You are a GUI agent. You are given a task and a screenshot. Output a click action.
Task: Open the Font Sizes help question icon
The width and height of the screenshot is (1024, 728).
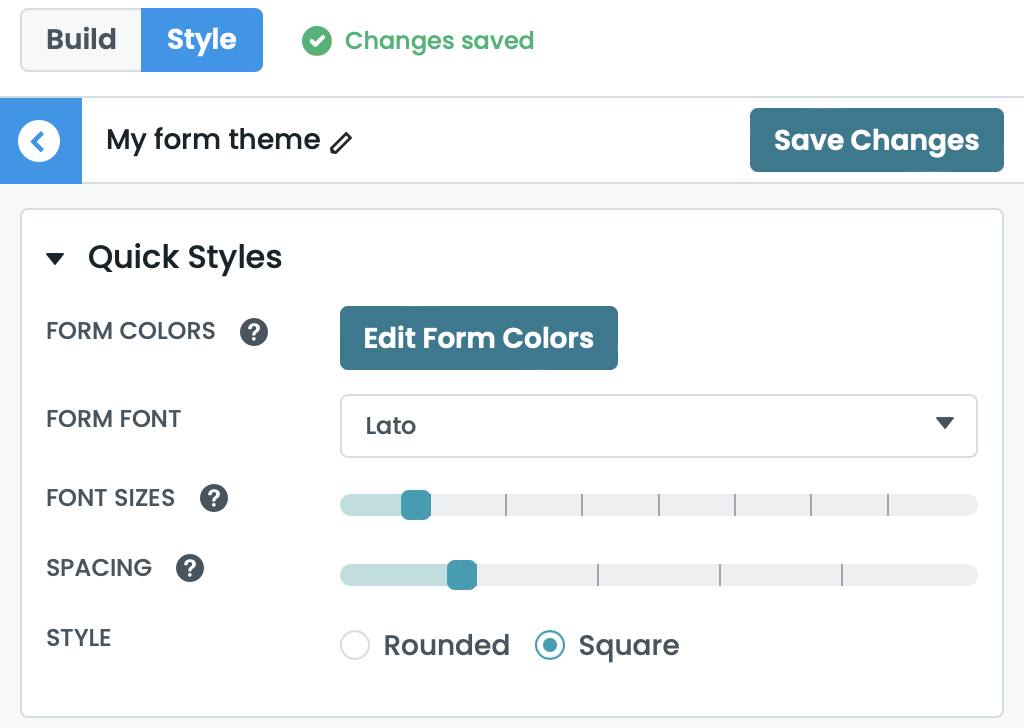point(214,498)
